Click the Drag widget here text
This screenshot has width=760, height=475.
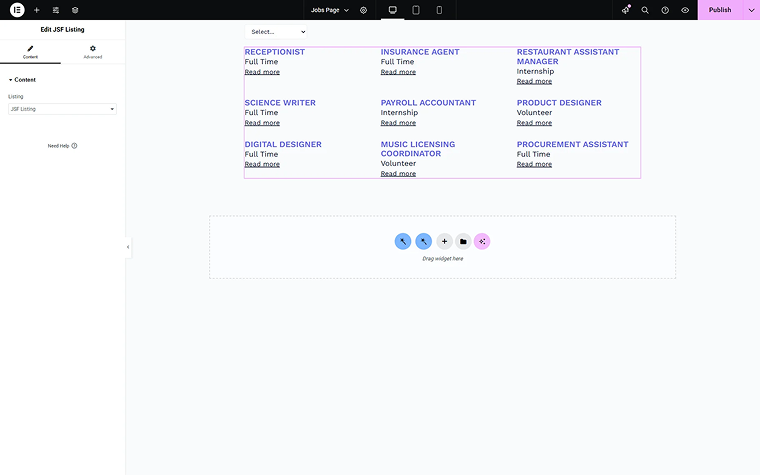[443, 259]
